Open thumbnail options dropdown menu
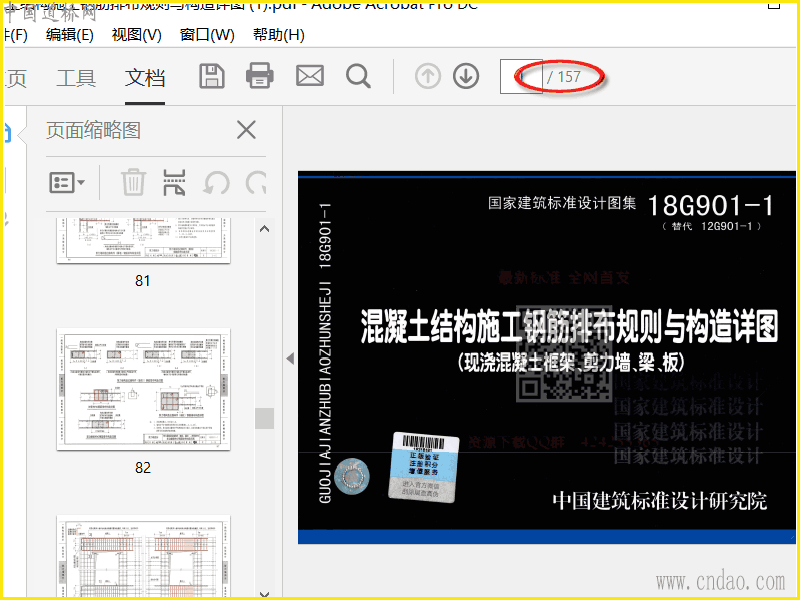 point(67,182)
